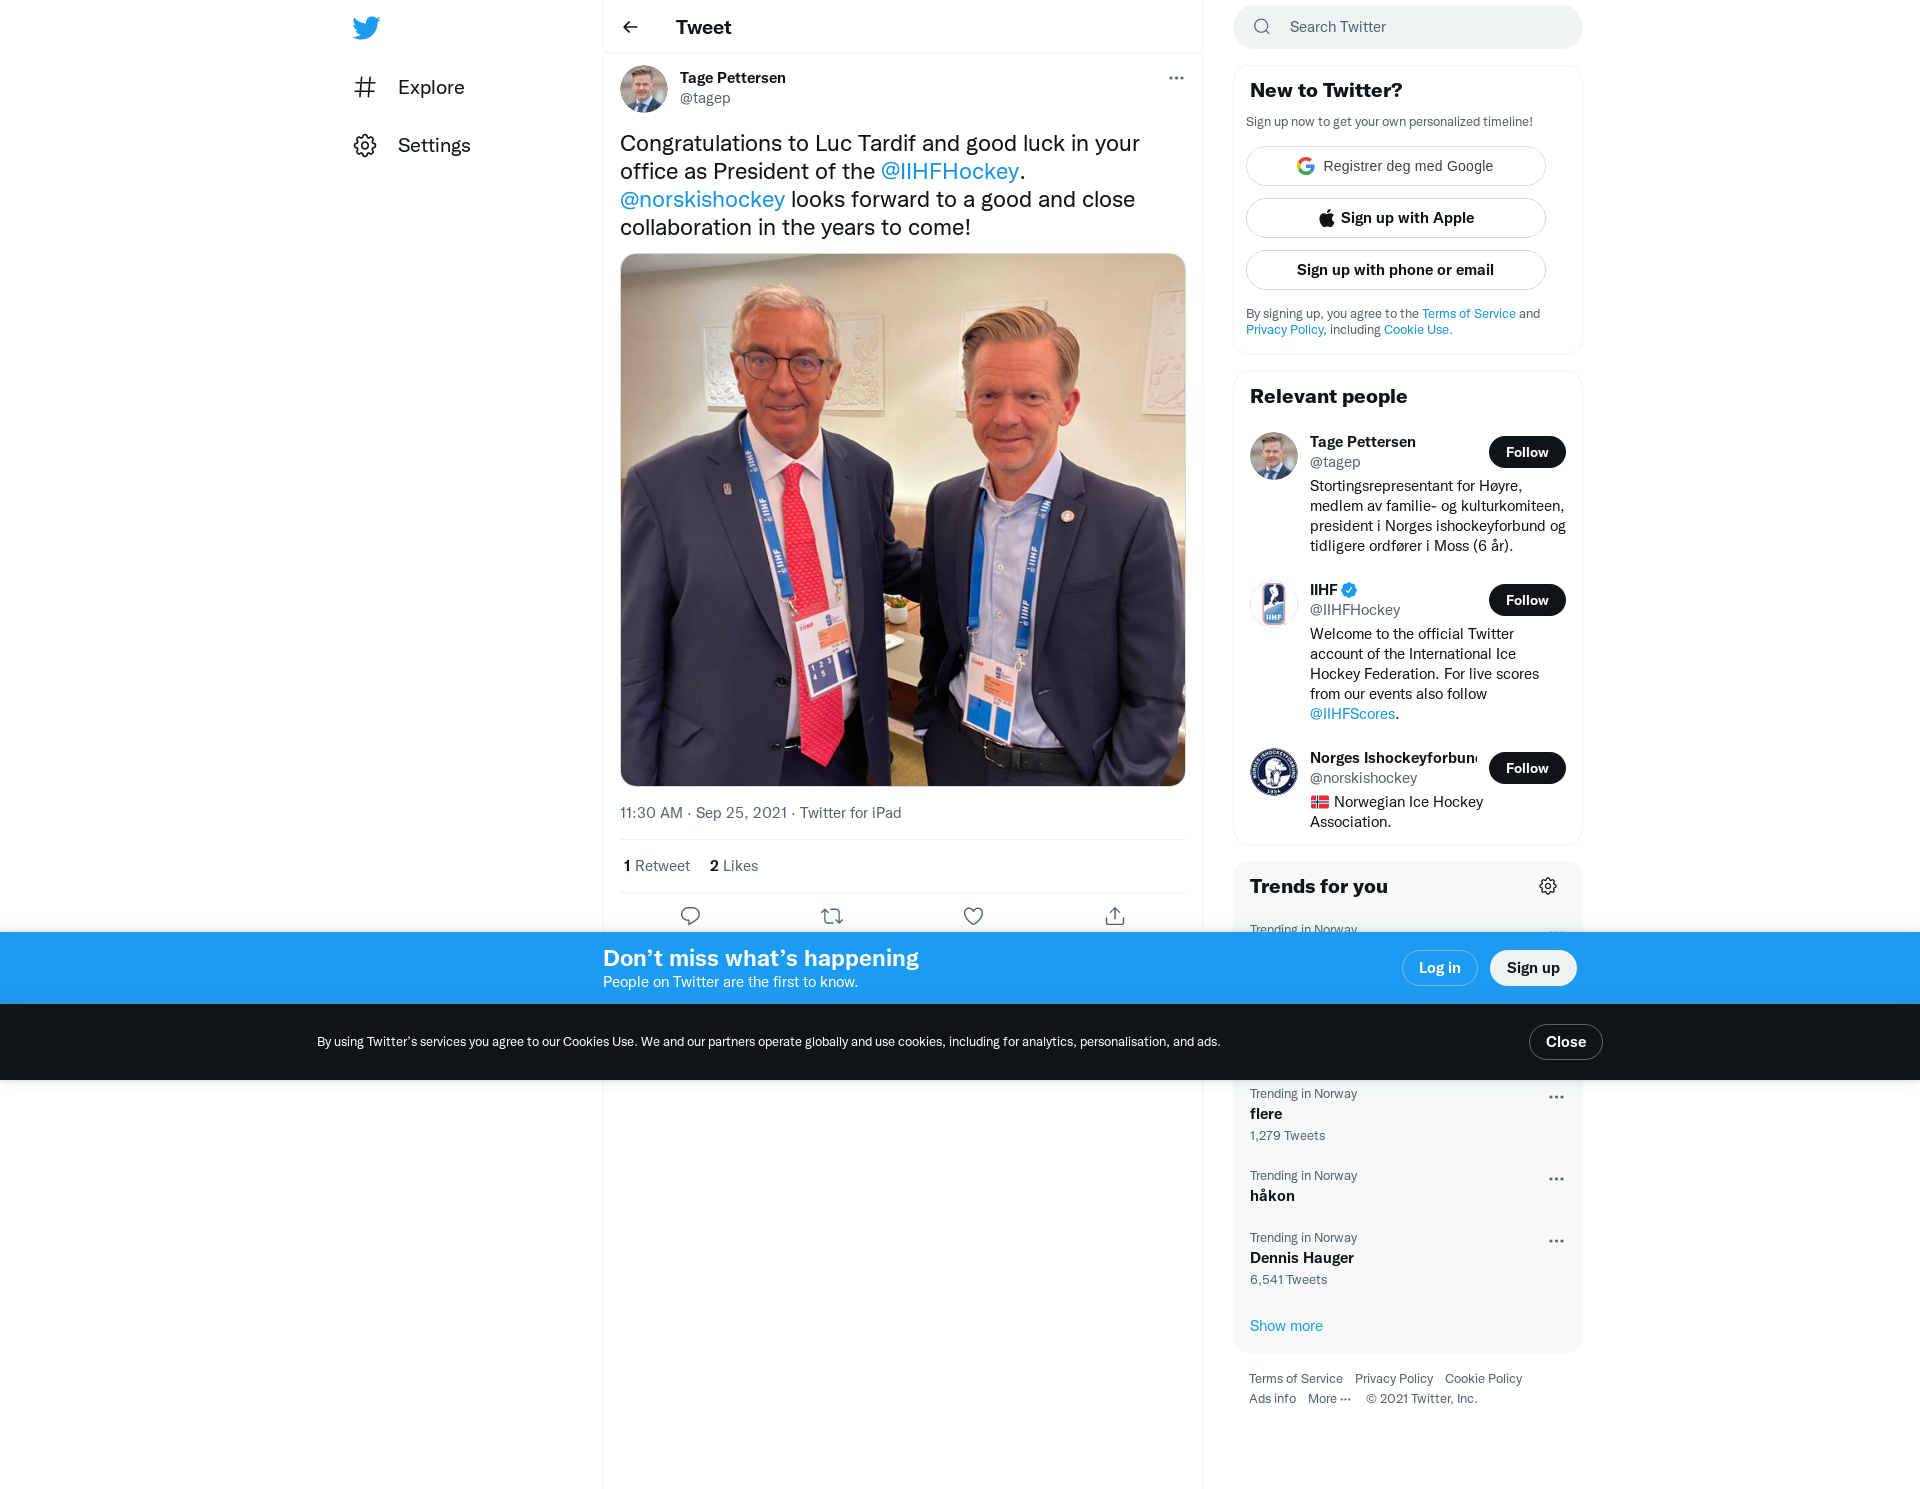Open Trends settings gear icon

(x=1548, y=886)
